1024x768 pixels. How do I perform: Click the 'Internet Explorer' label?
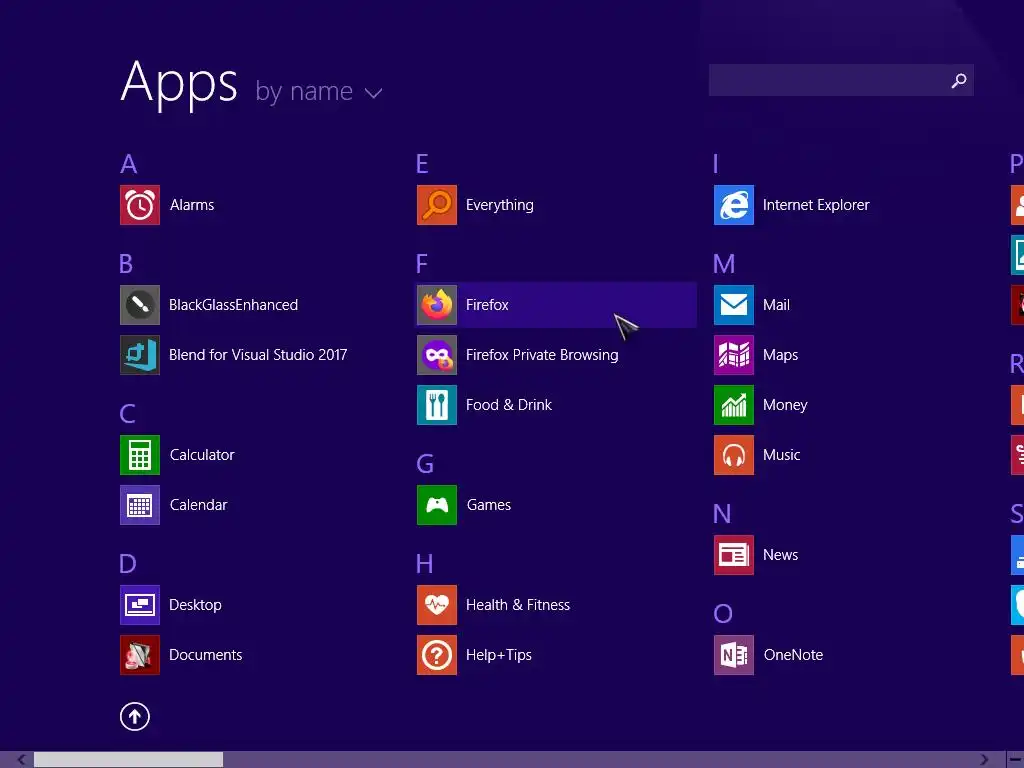[x=816, y=205]
